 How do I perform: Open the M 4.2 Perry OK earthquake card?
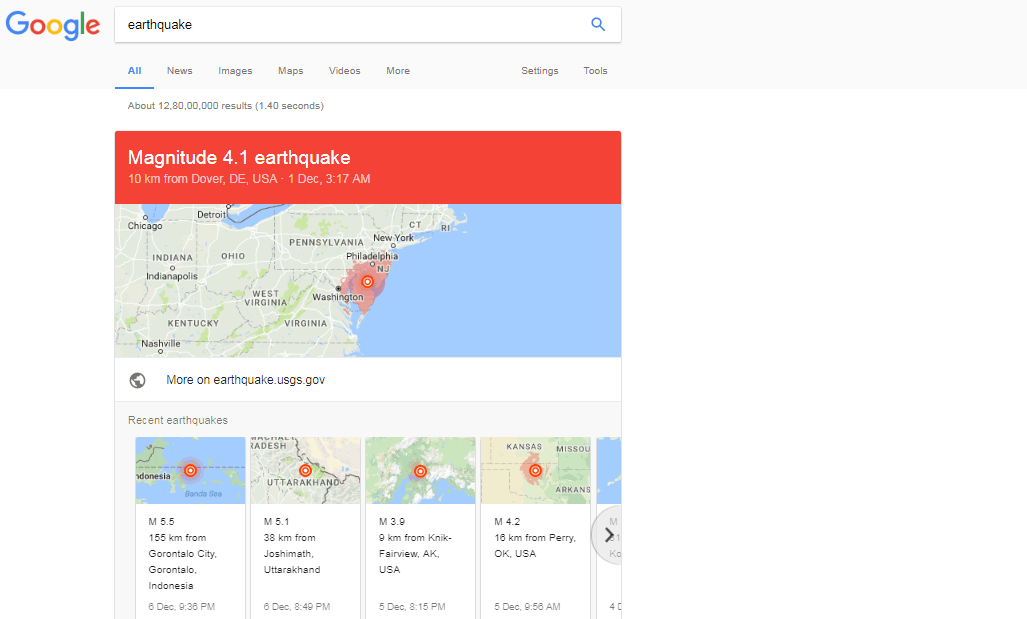[x=535, y=528]
